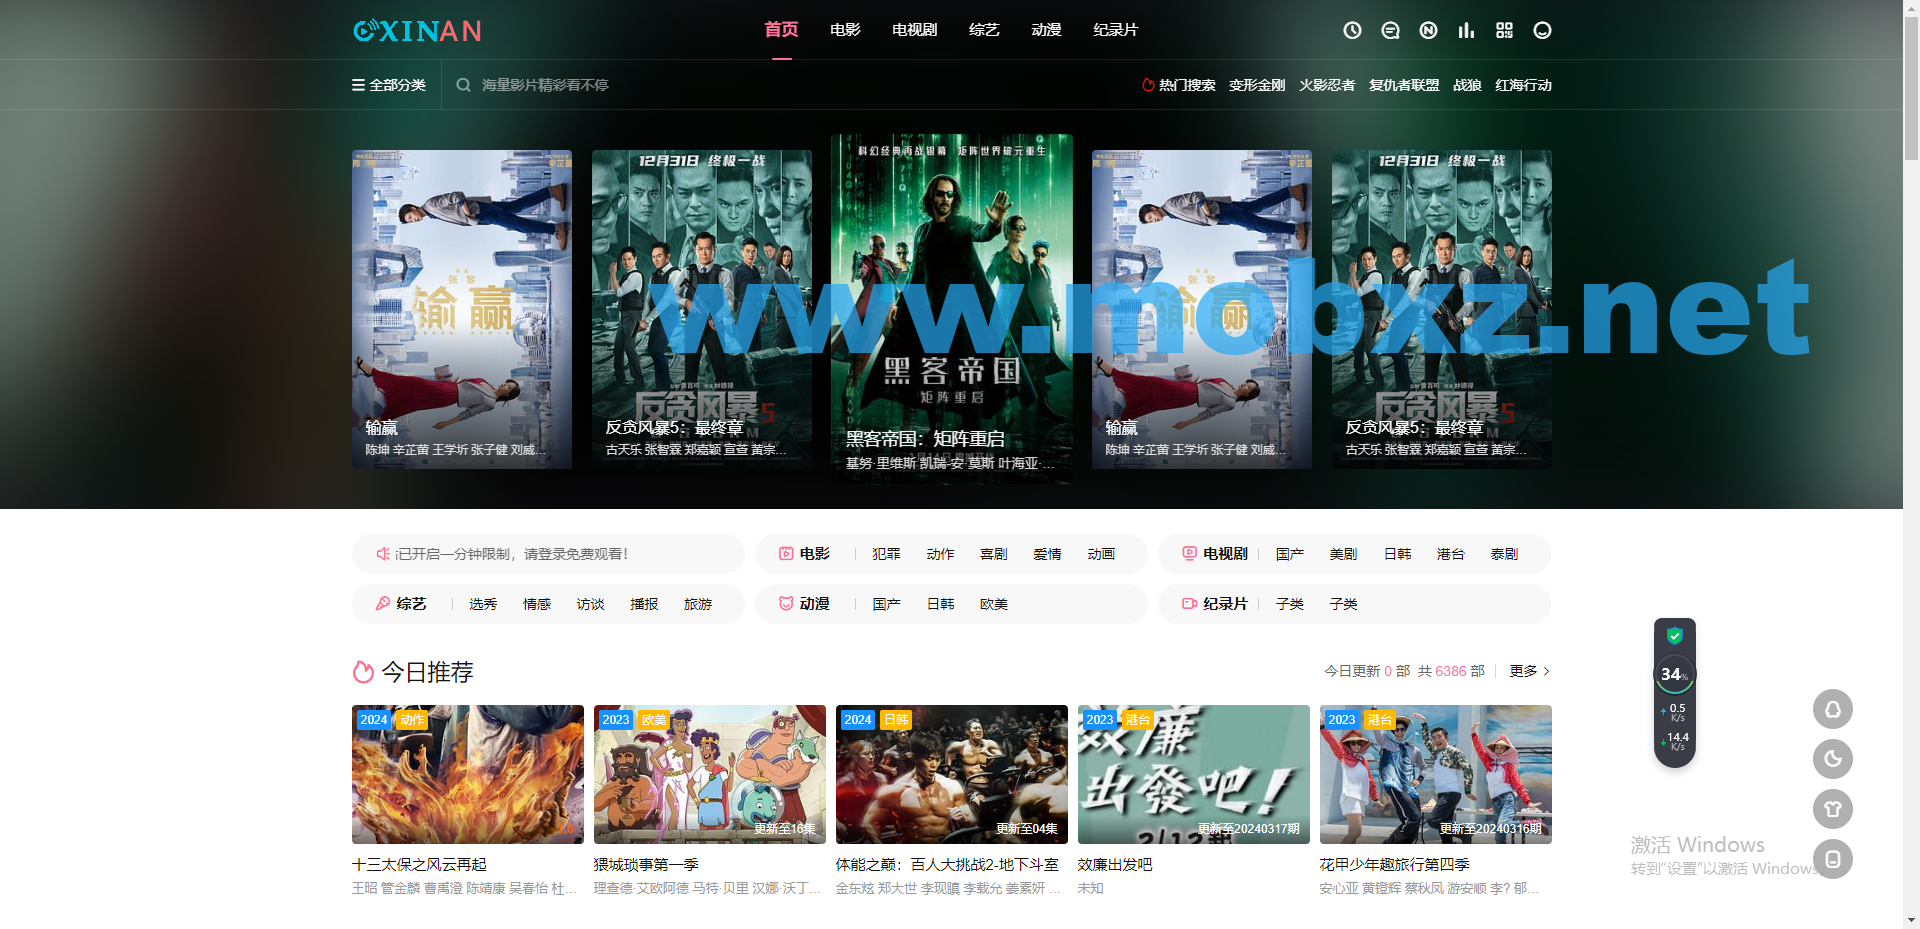
Task: Show the QR code icon in header
Action: 1504,30
